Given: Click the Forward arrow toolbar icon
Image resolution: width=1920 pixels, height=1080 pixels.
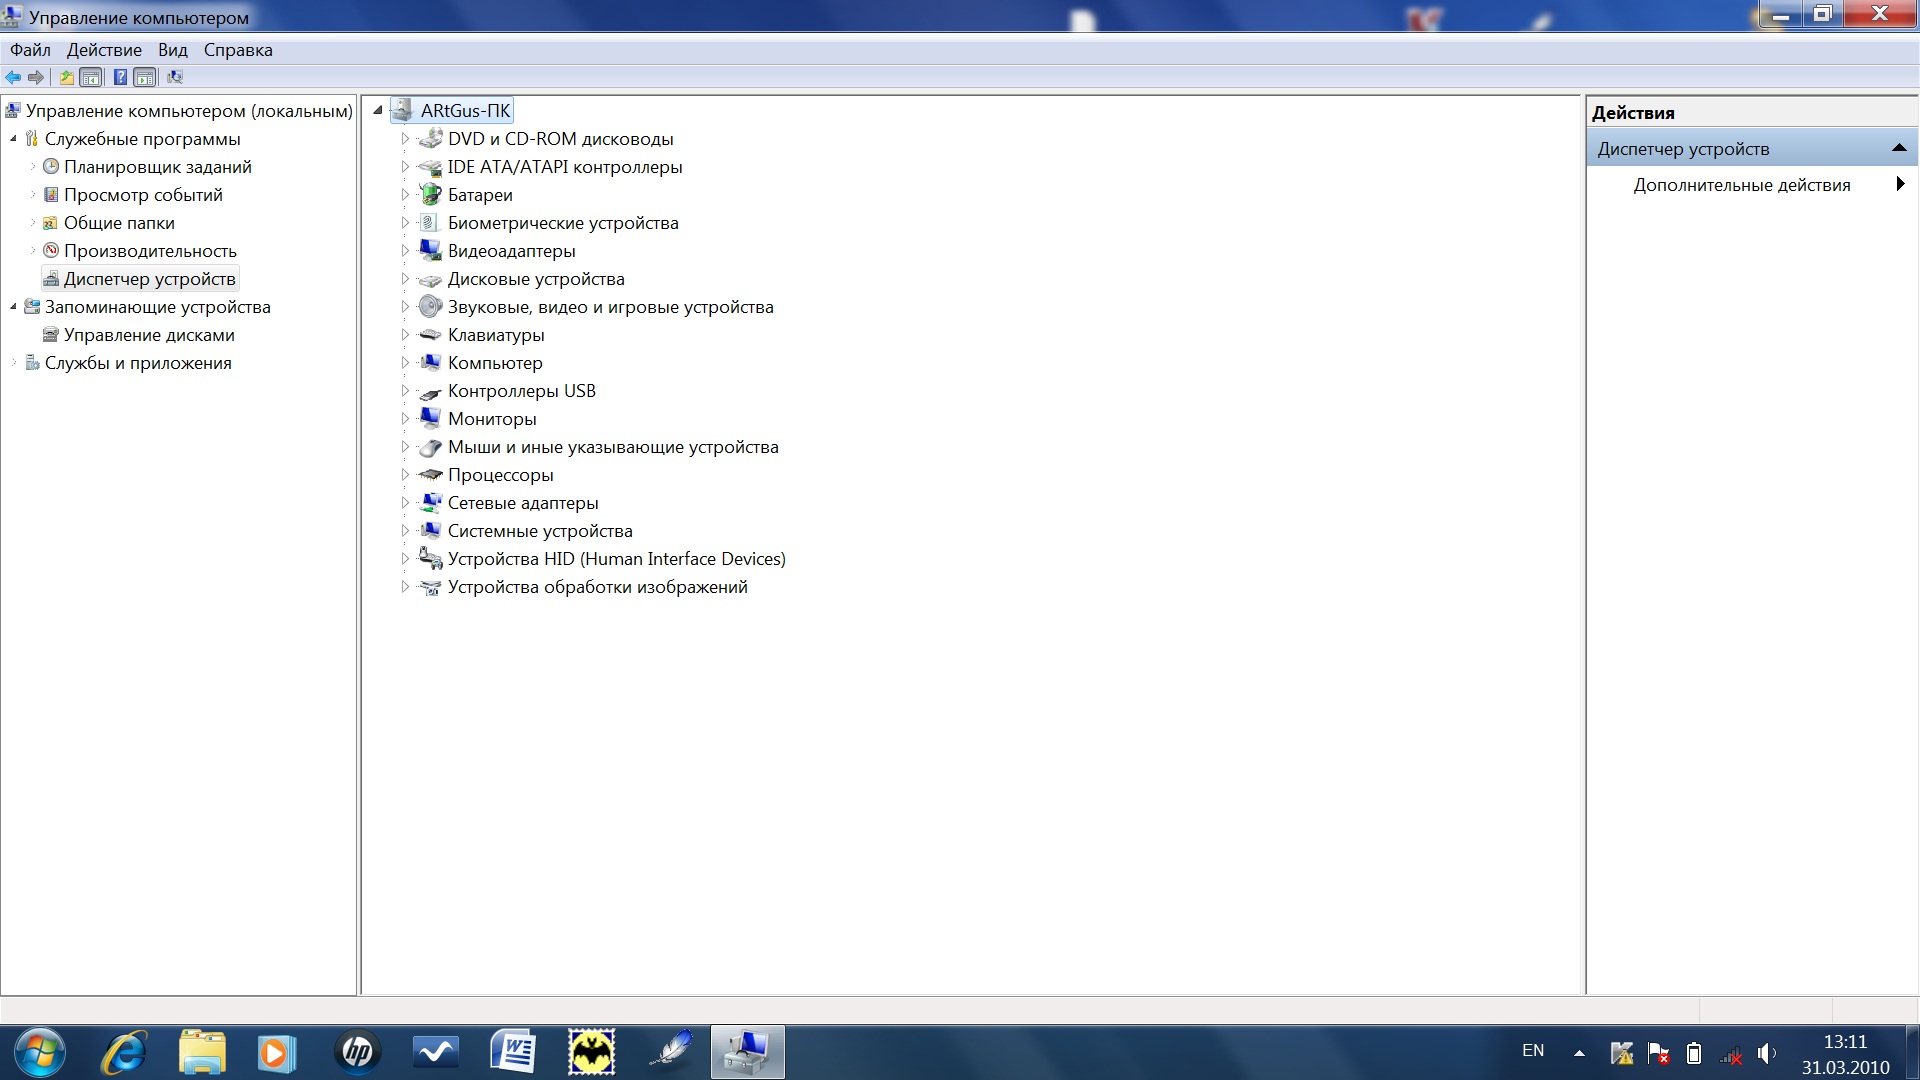Looking at the screenshot, I should (36, 77).
